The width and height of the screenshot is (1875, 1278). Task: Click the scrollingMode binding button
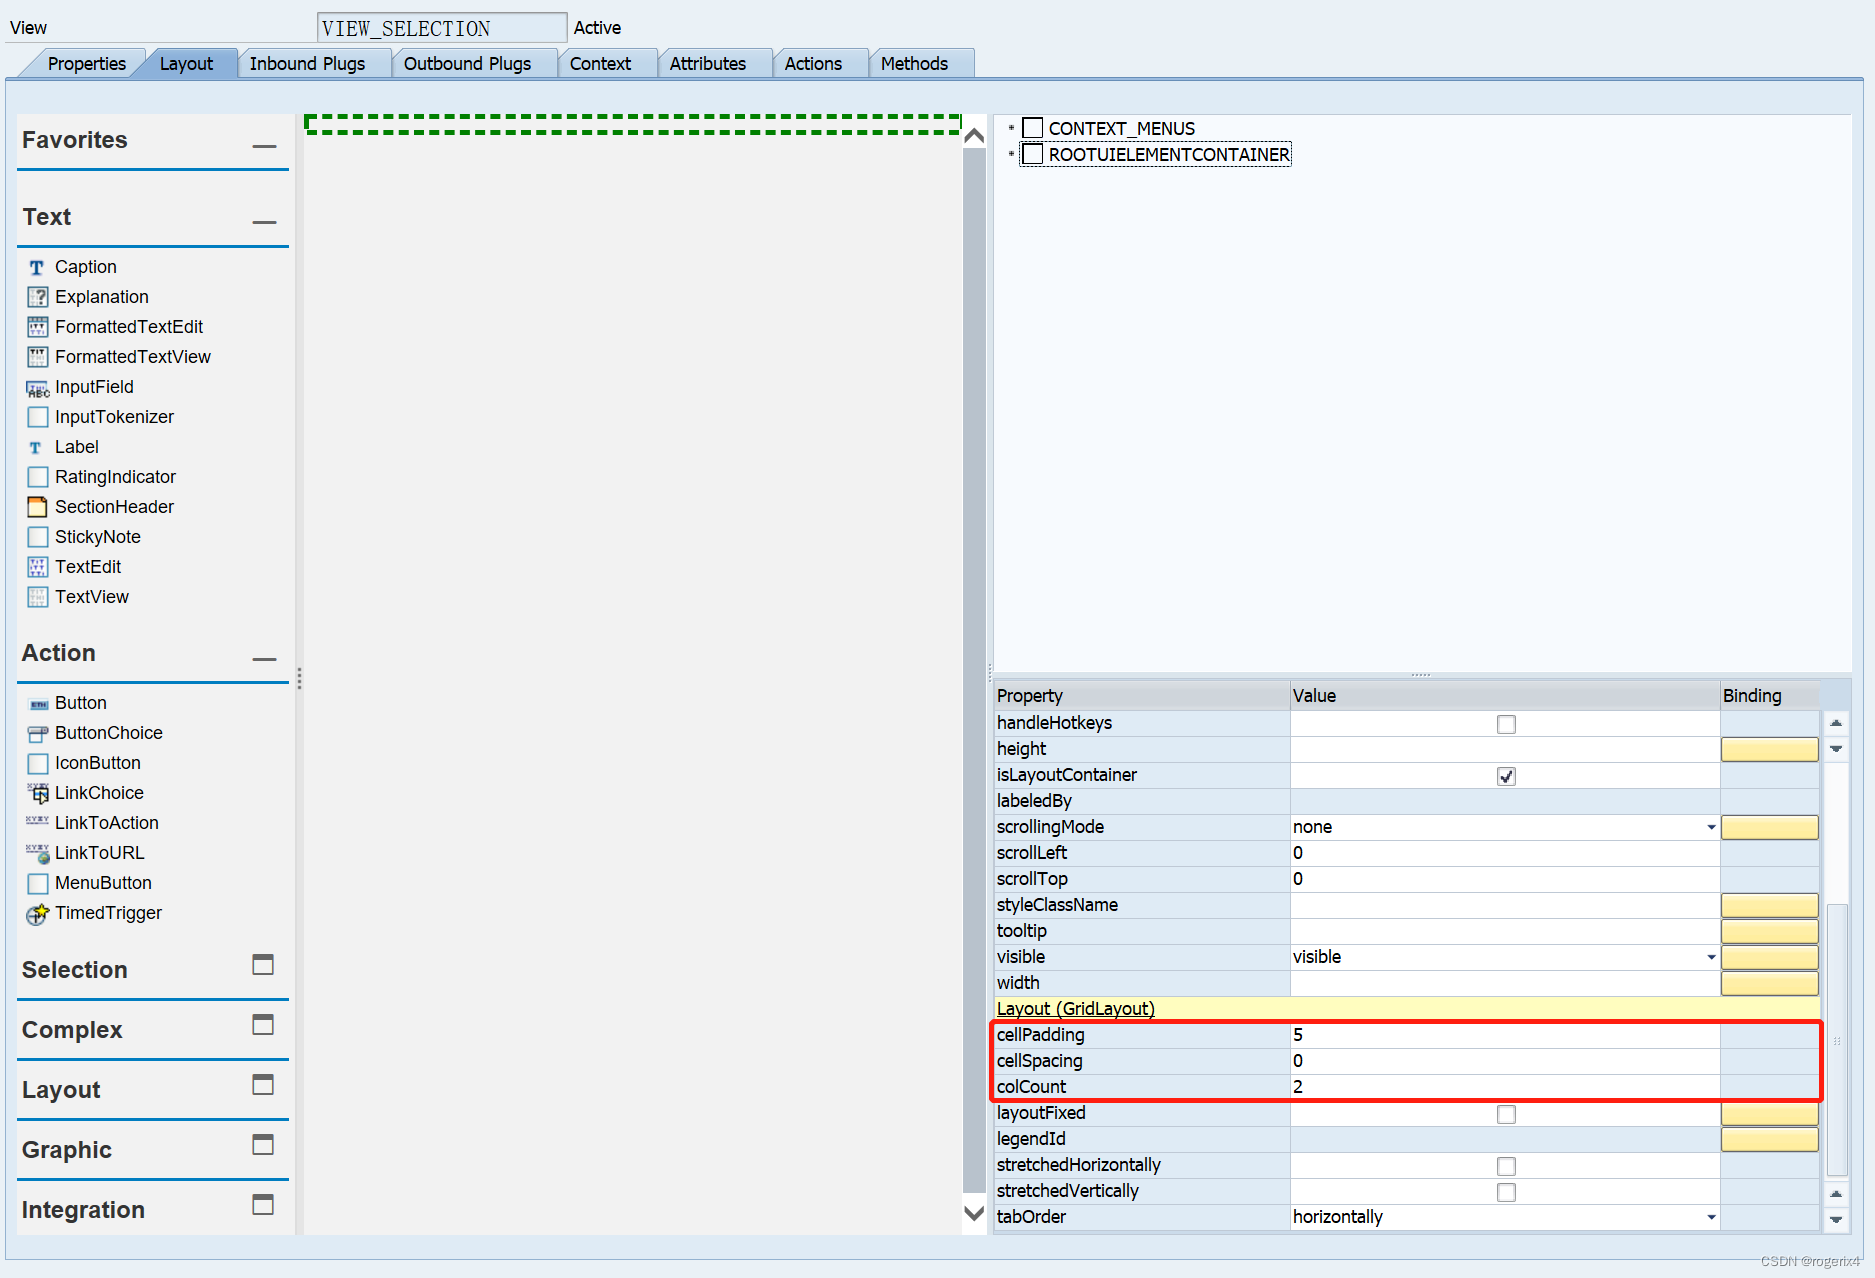1769,827
